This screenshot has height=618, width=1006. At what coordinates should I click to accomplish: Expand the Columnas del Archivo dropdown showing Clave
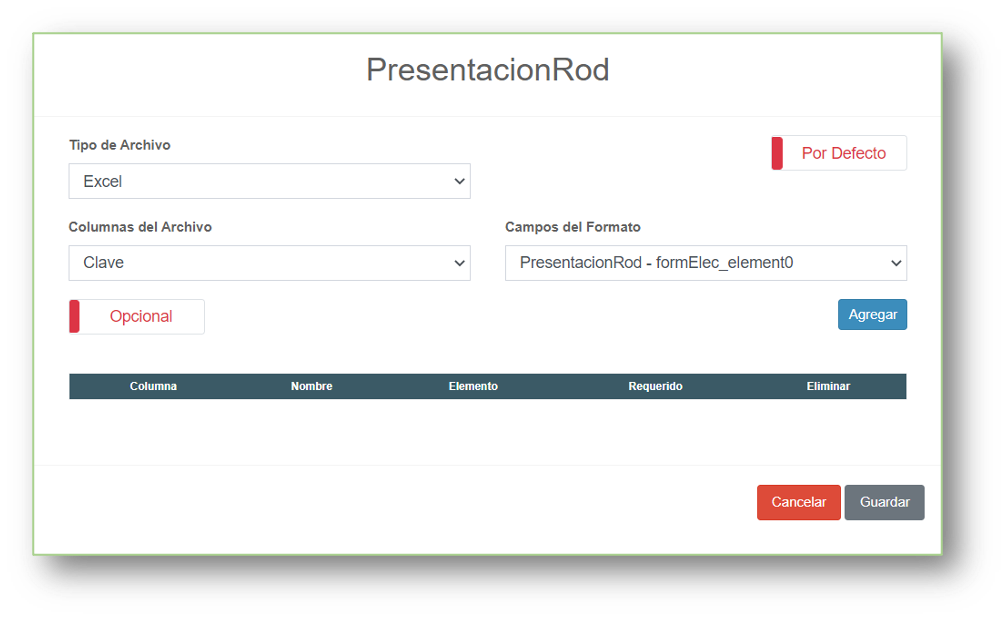pos(269,263)
